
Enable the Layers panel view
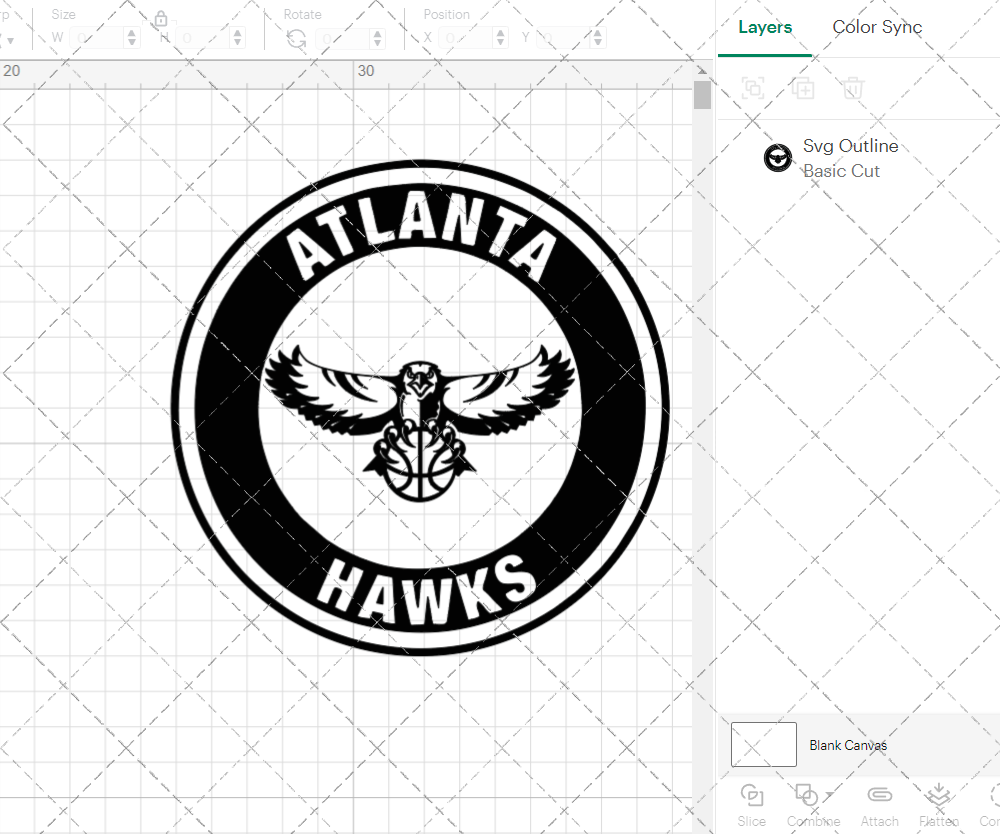pyautogui.click(x=764, y=27)
